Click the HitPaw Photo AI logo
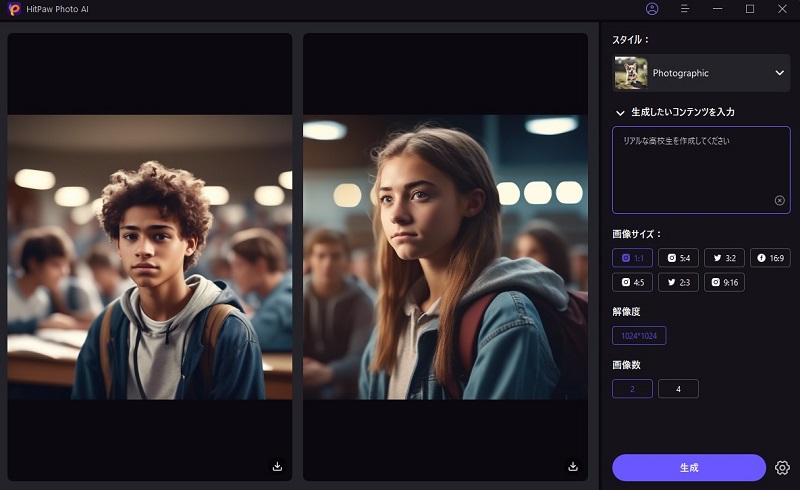The image size is (800, 490). [x=14, y=9]
